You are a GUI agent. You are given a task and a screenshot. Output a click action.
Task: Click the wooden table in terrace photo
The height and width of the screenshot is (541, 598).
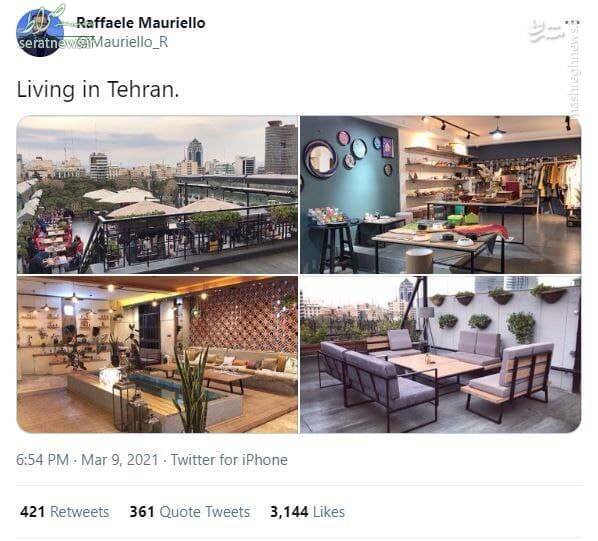[x=435, y=365]
